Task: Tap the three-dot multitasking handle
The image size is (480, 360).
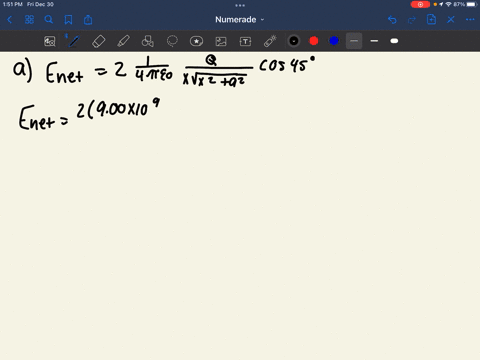Action: (240, 5)
